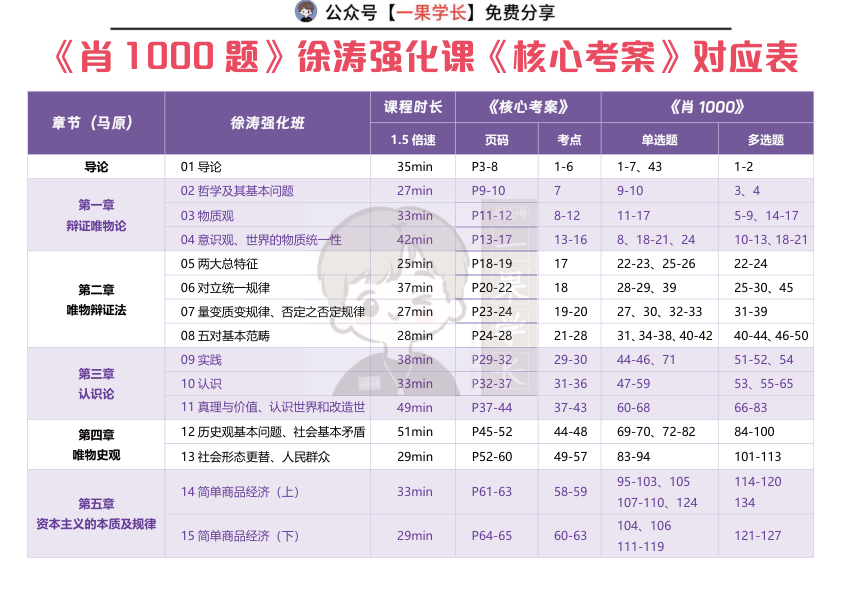Image resolution: width=842 pixels, height=596 pixels.
Task: Click the 导论 chapter cell
Action: click(96, 167)
